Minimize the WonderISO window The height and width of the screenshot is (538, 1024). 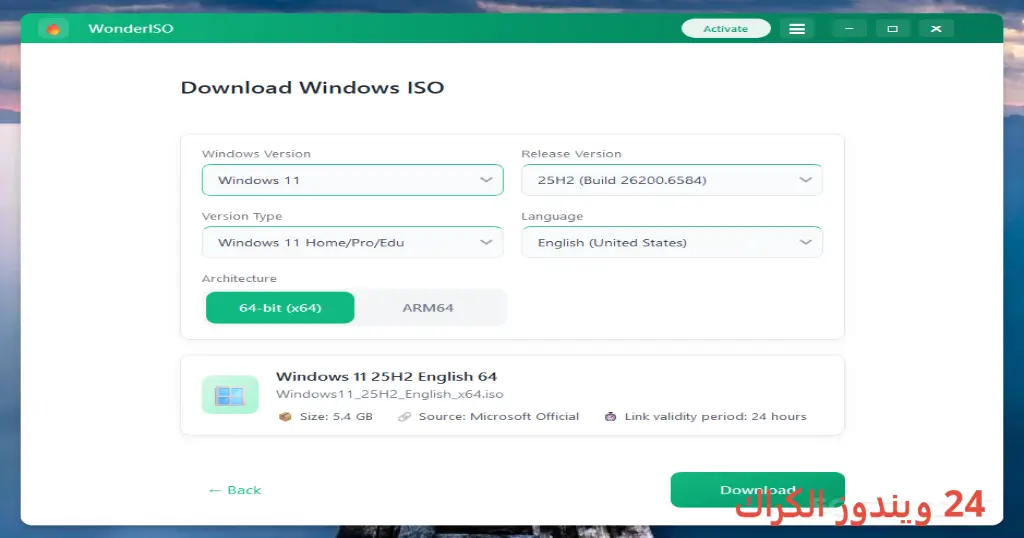pyautogui.click(x=849, y=29)
